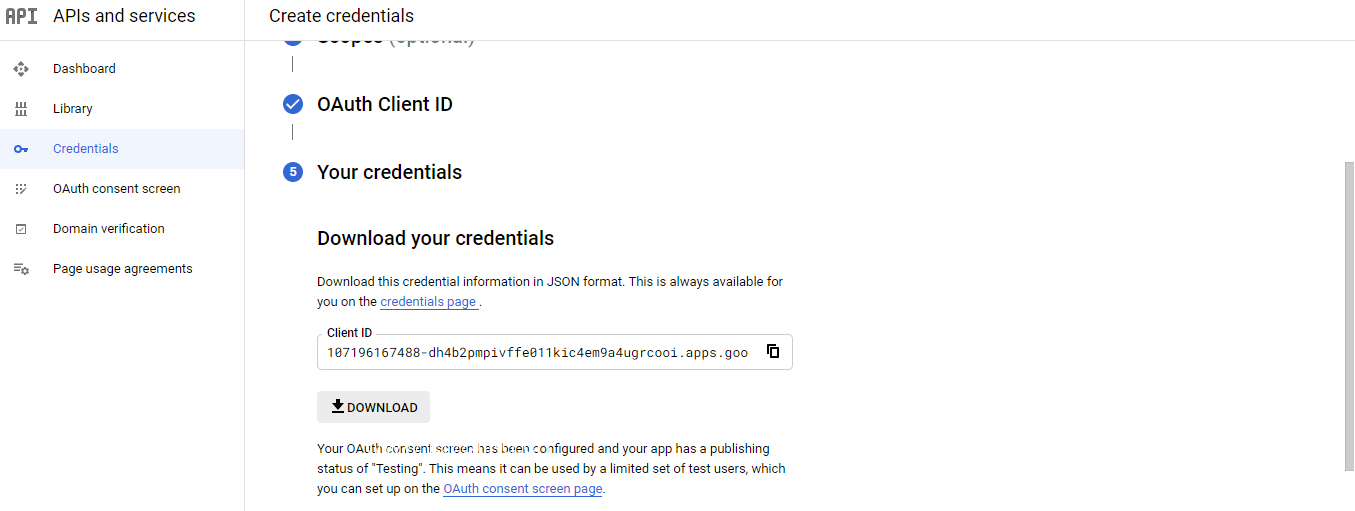Go to OAuth consent screen section

[116, 189]
